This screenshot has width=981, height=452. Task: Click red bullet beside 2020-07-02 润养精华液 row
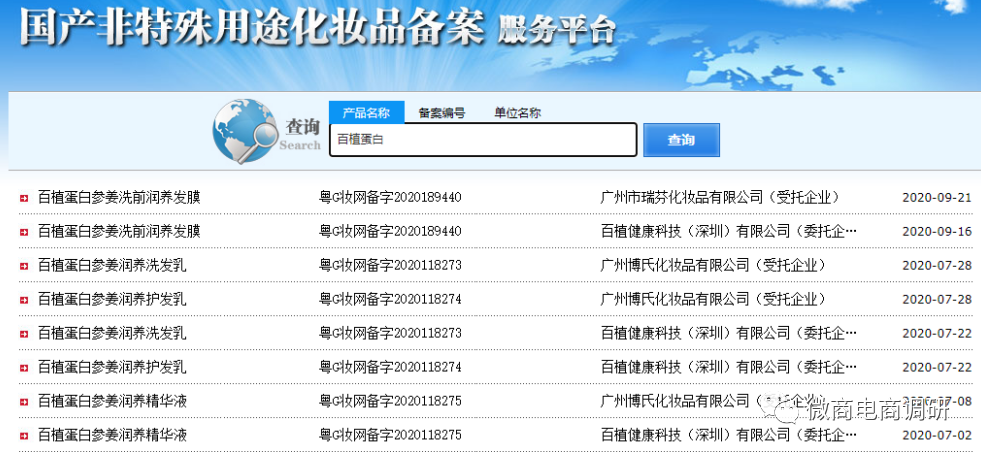[x=23, y=436]
